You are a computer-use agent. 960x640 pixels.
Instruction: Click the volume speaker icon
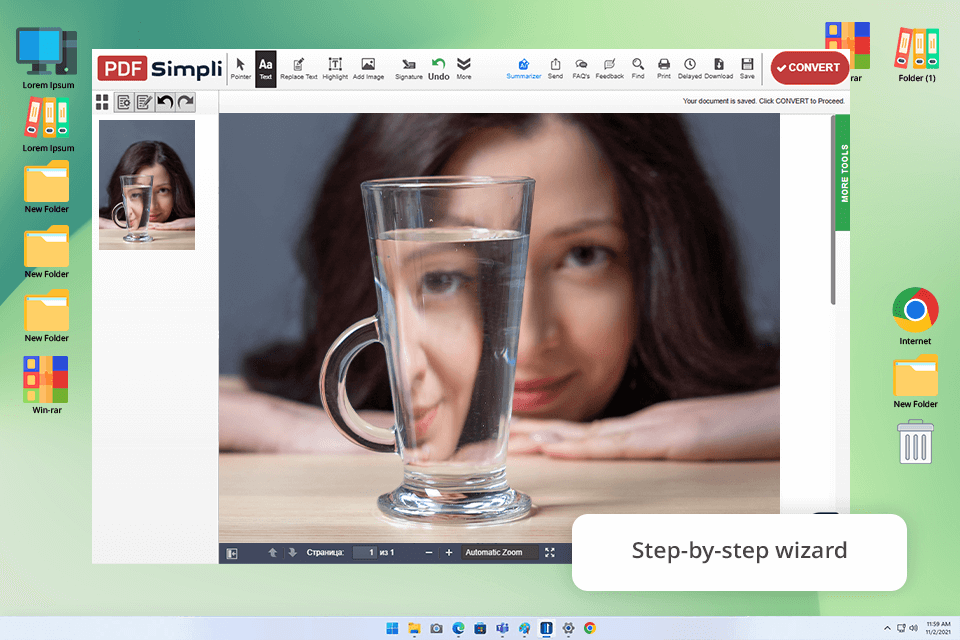pyautogui.click(x=913, y=628)
